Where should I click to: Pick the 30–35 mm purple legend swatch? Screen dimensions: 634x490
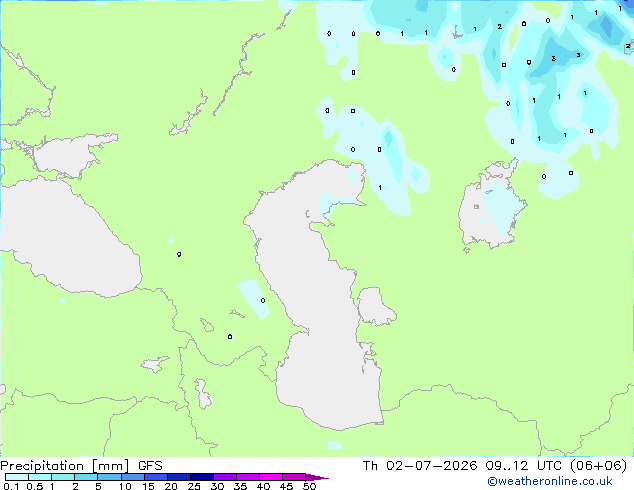pos(224,477)
